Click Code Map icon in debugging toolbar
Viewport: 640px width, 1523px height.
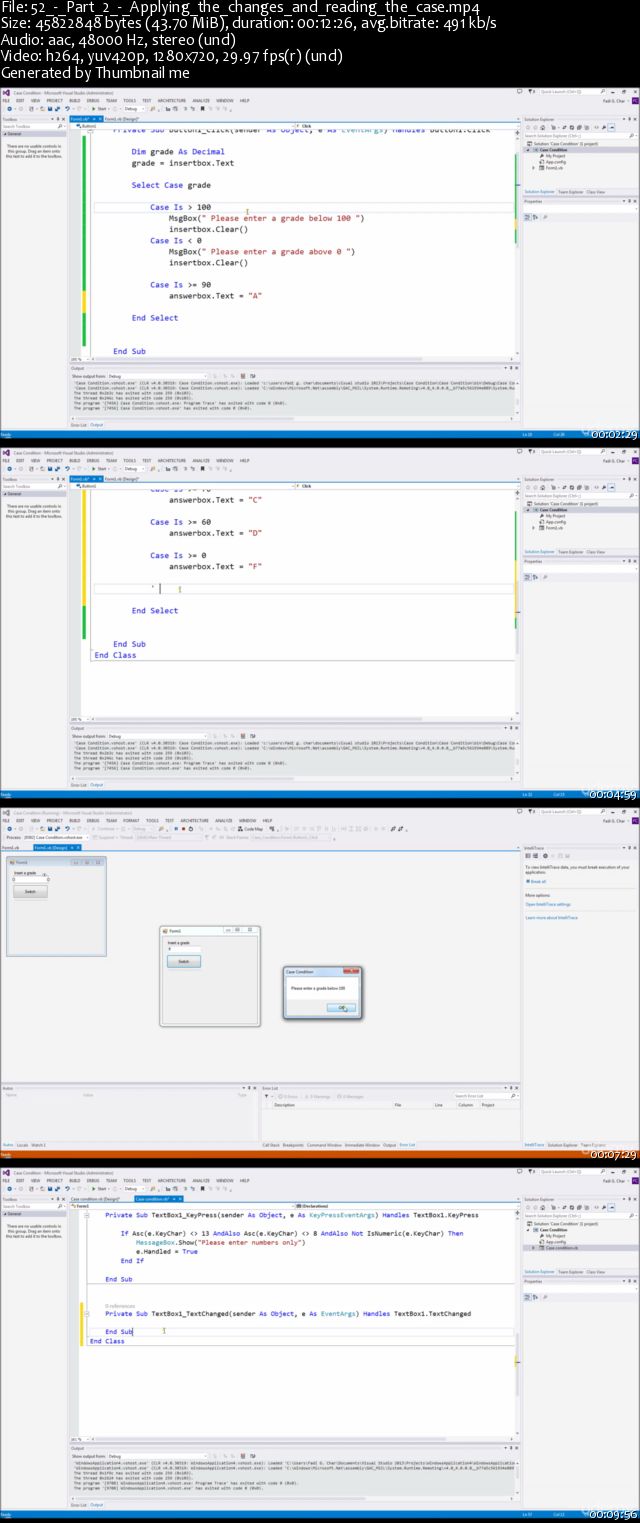click(x=250, y=828)
